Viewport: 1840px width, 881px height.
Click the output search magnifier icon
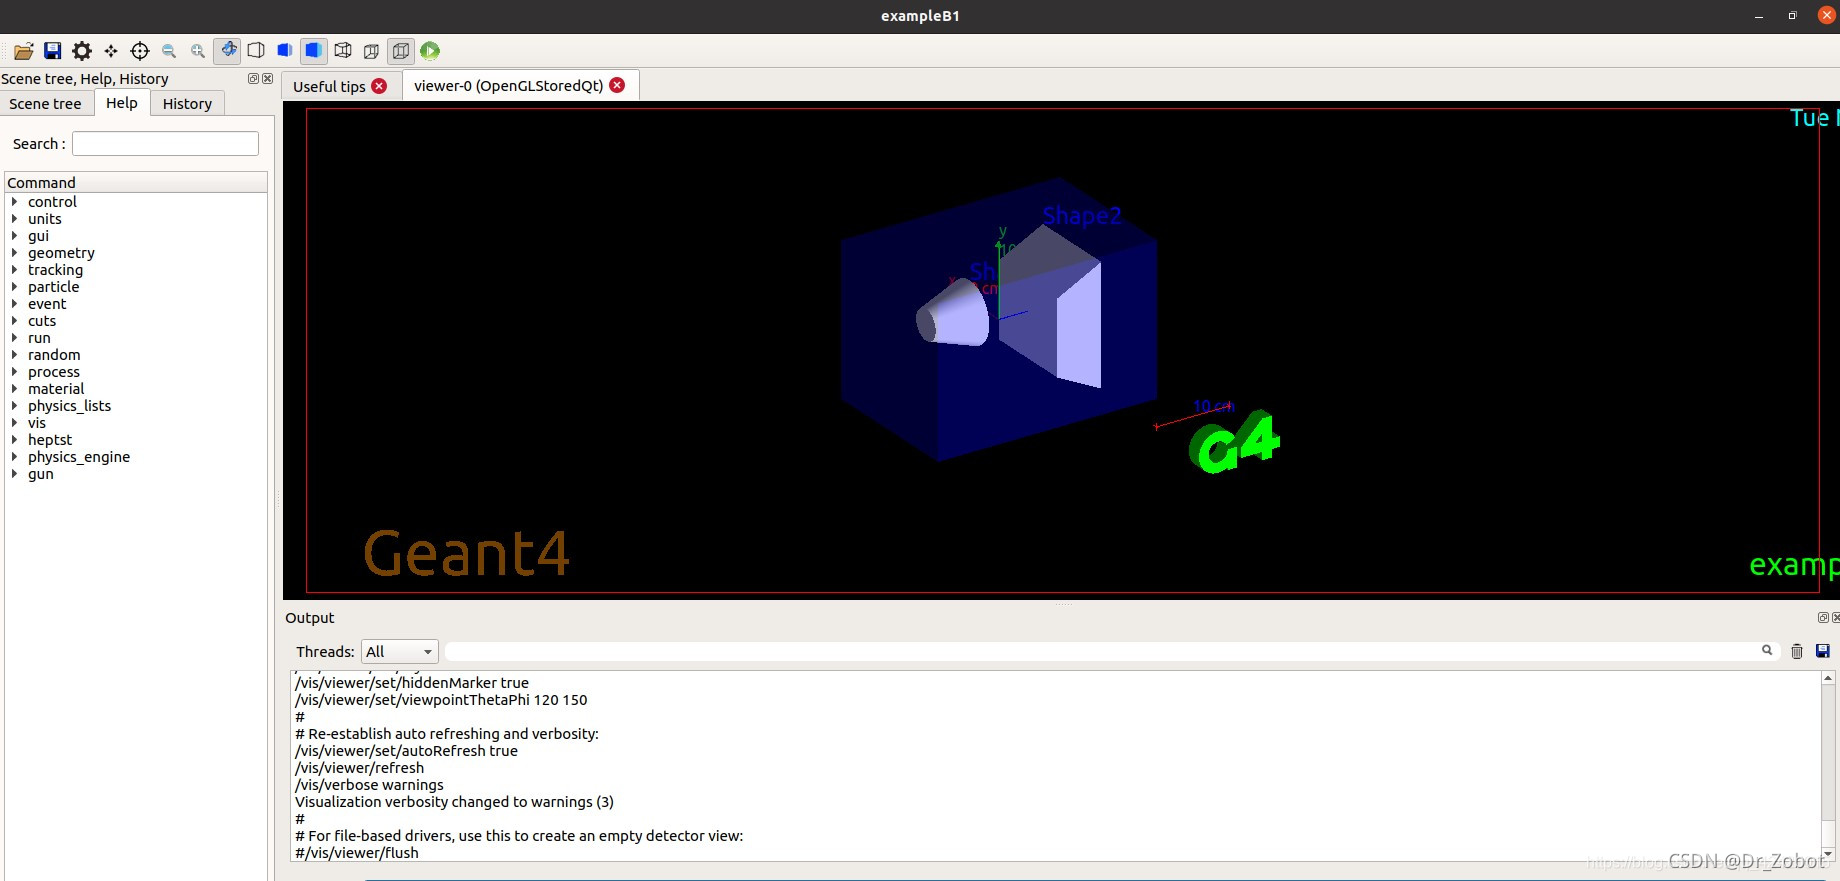[x=1767, y=651]
